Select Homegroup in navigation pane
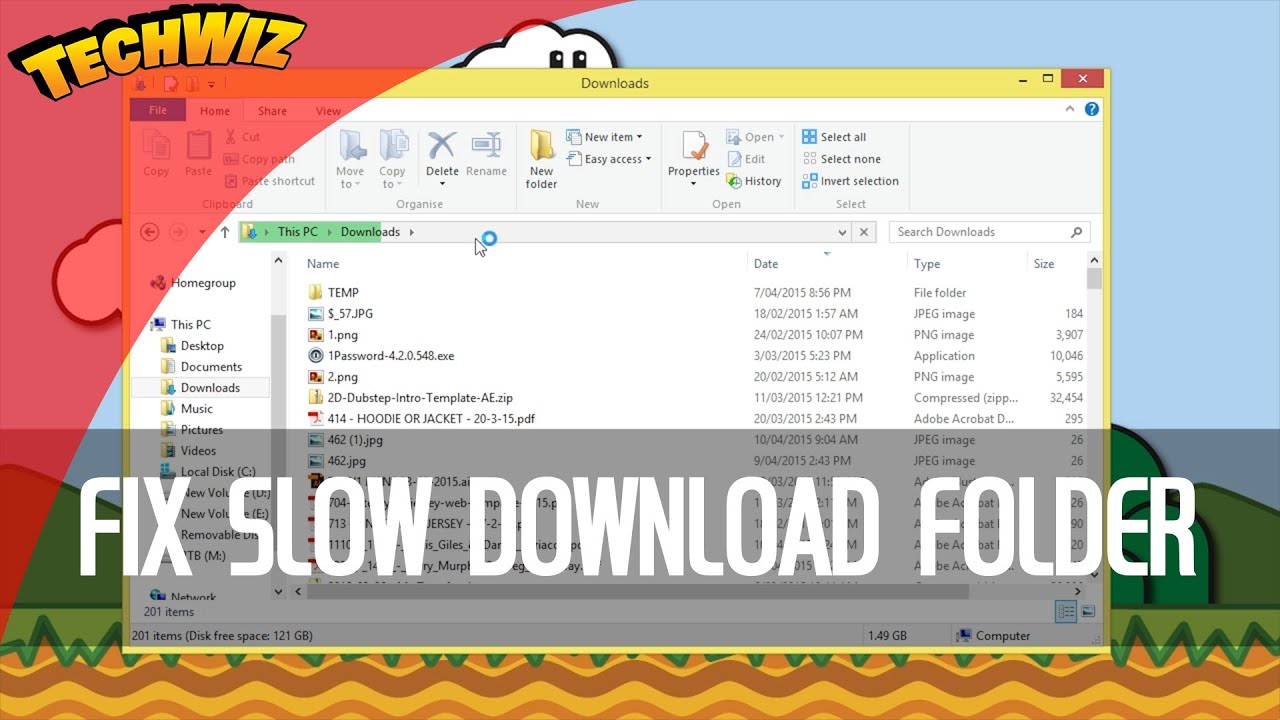Screen dimensions: 1280x720 coord(193,283)
